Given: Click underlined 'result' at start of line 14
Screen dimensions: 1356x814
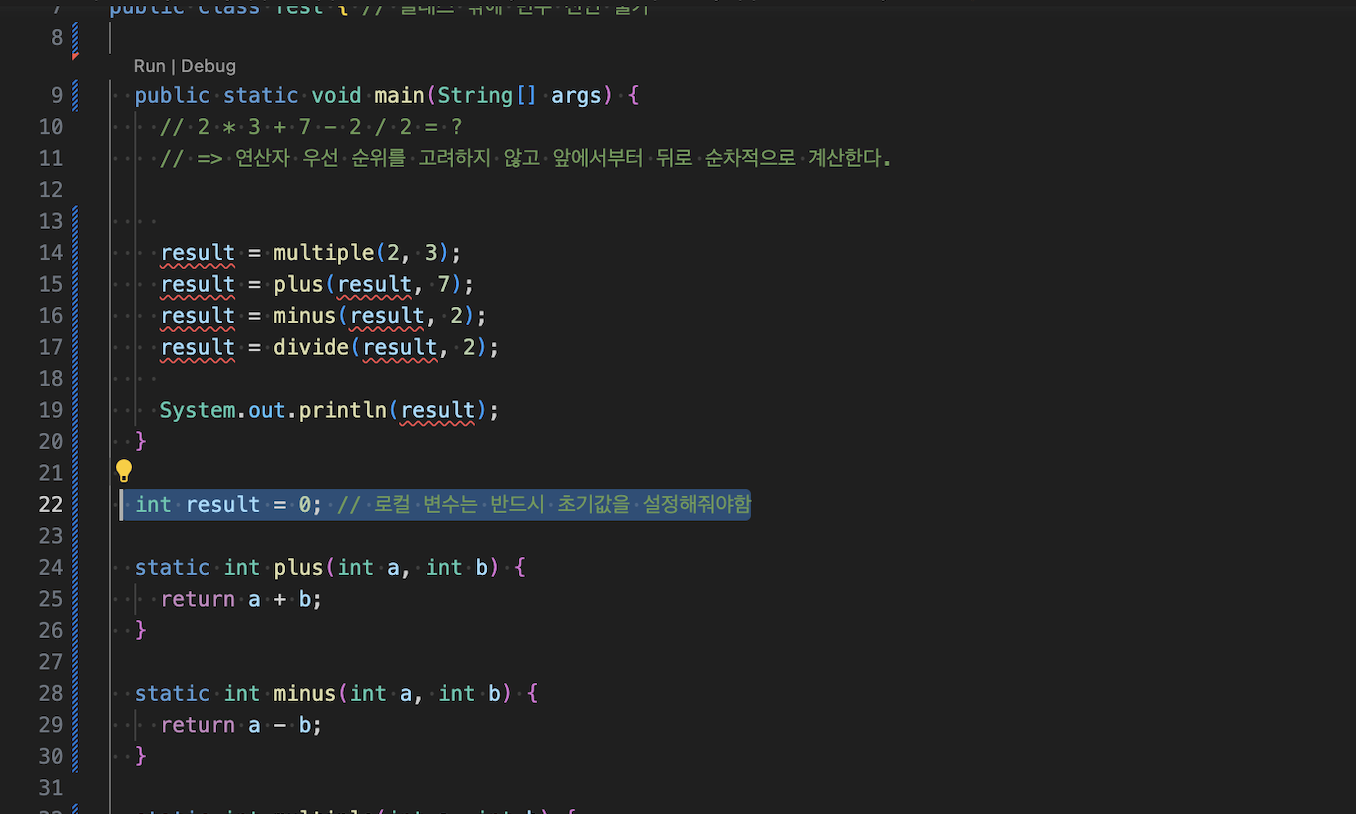Looking at the screenshot, I should point(197,252).
